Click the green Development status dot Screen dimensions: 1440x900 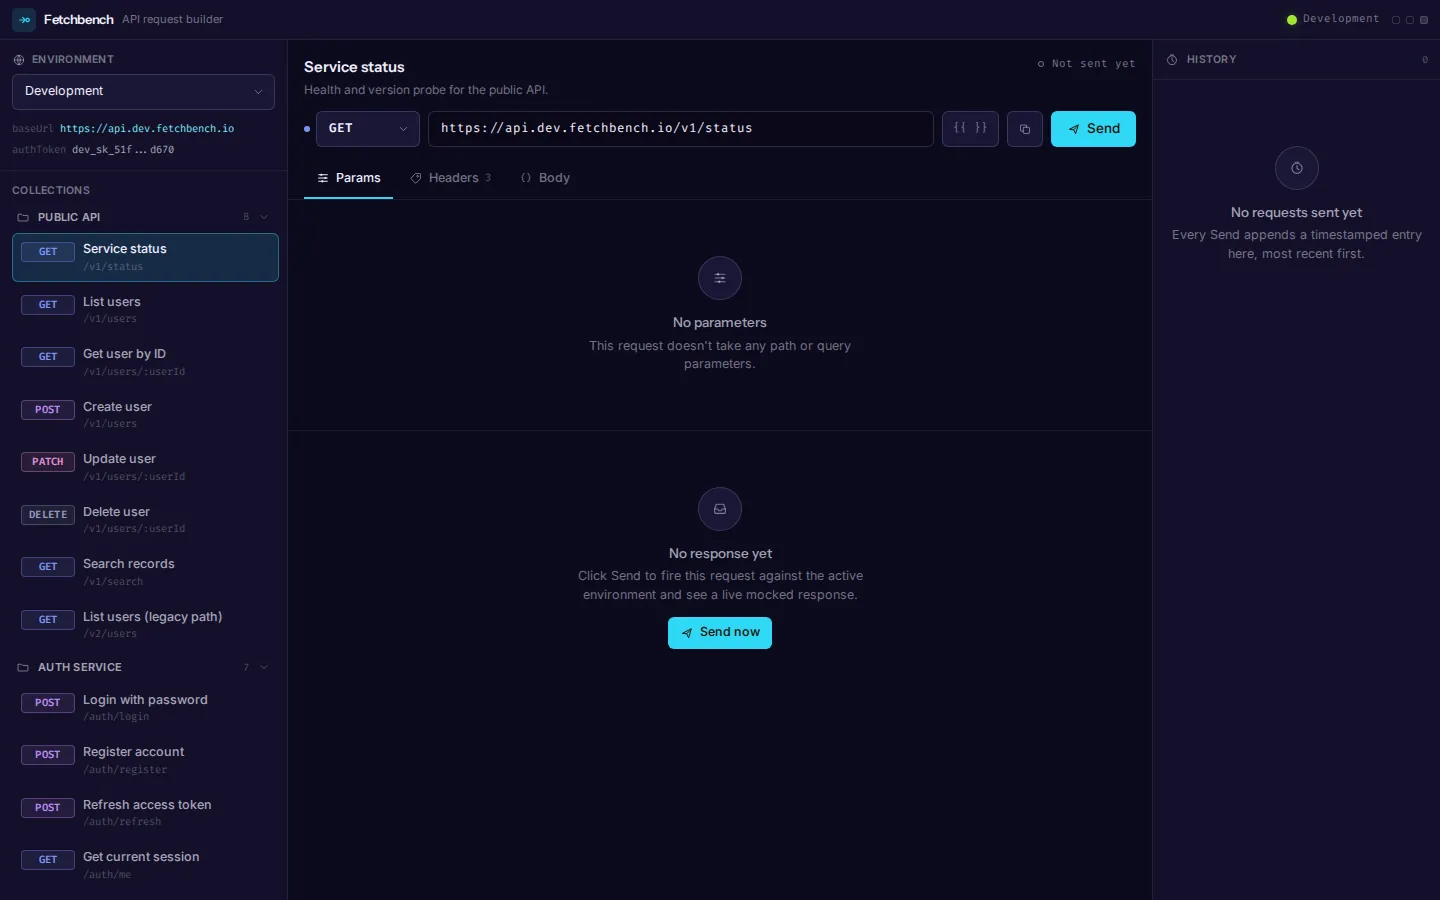point(1292,20)
